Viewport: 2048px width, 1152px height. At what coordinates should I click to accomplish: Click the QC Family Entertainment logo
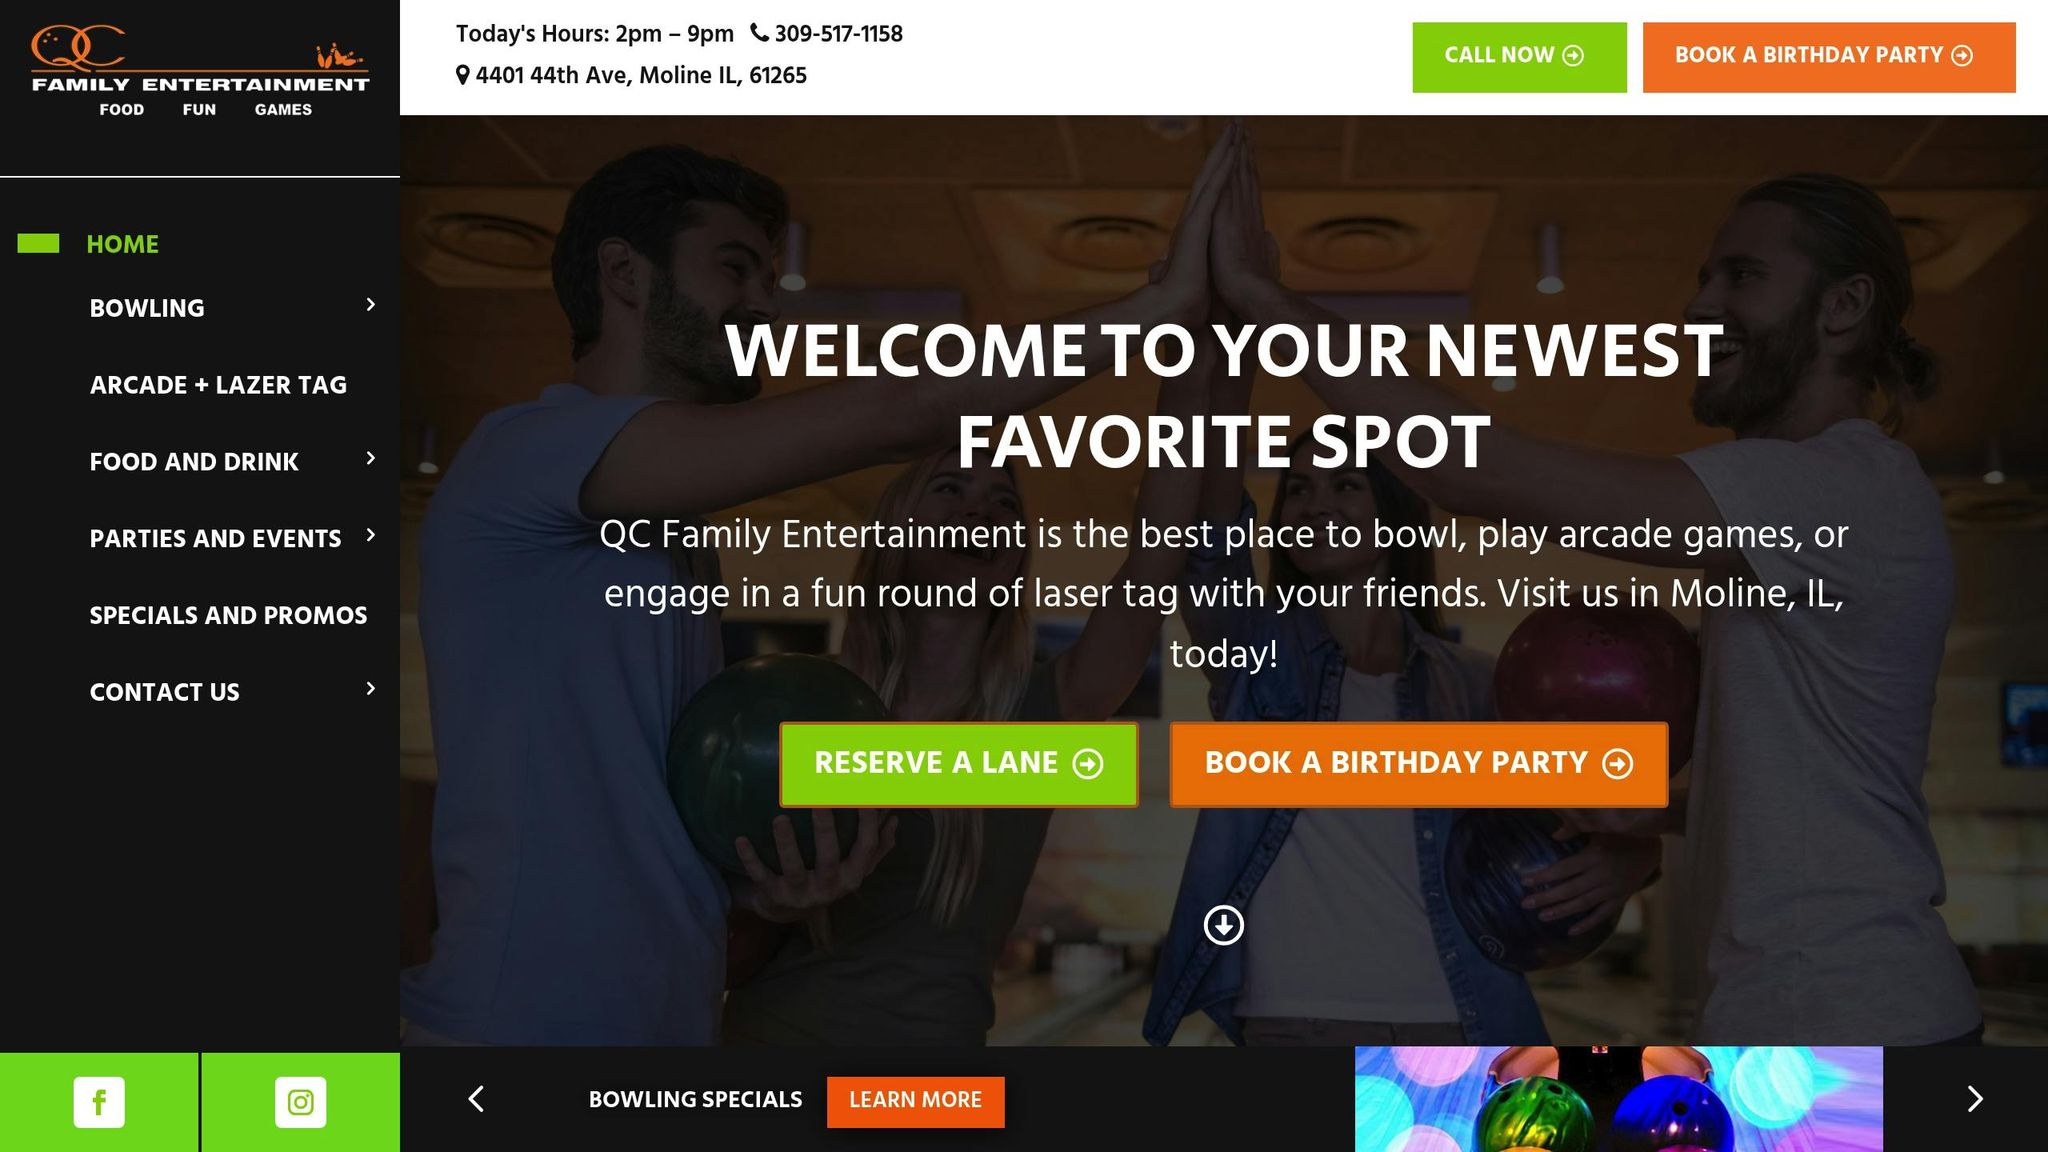pos(200,70)
